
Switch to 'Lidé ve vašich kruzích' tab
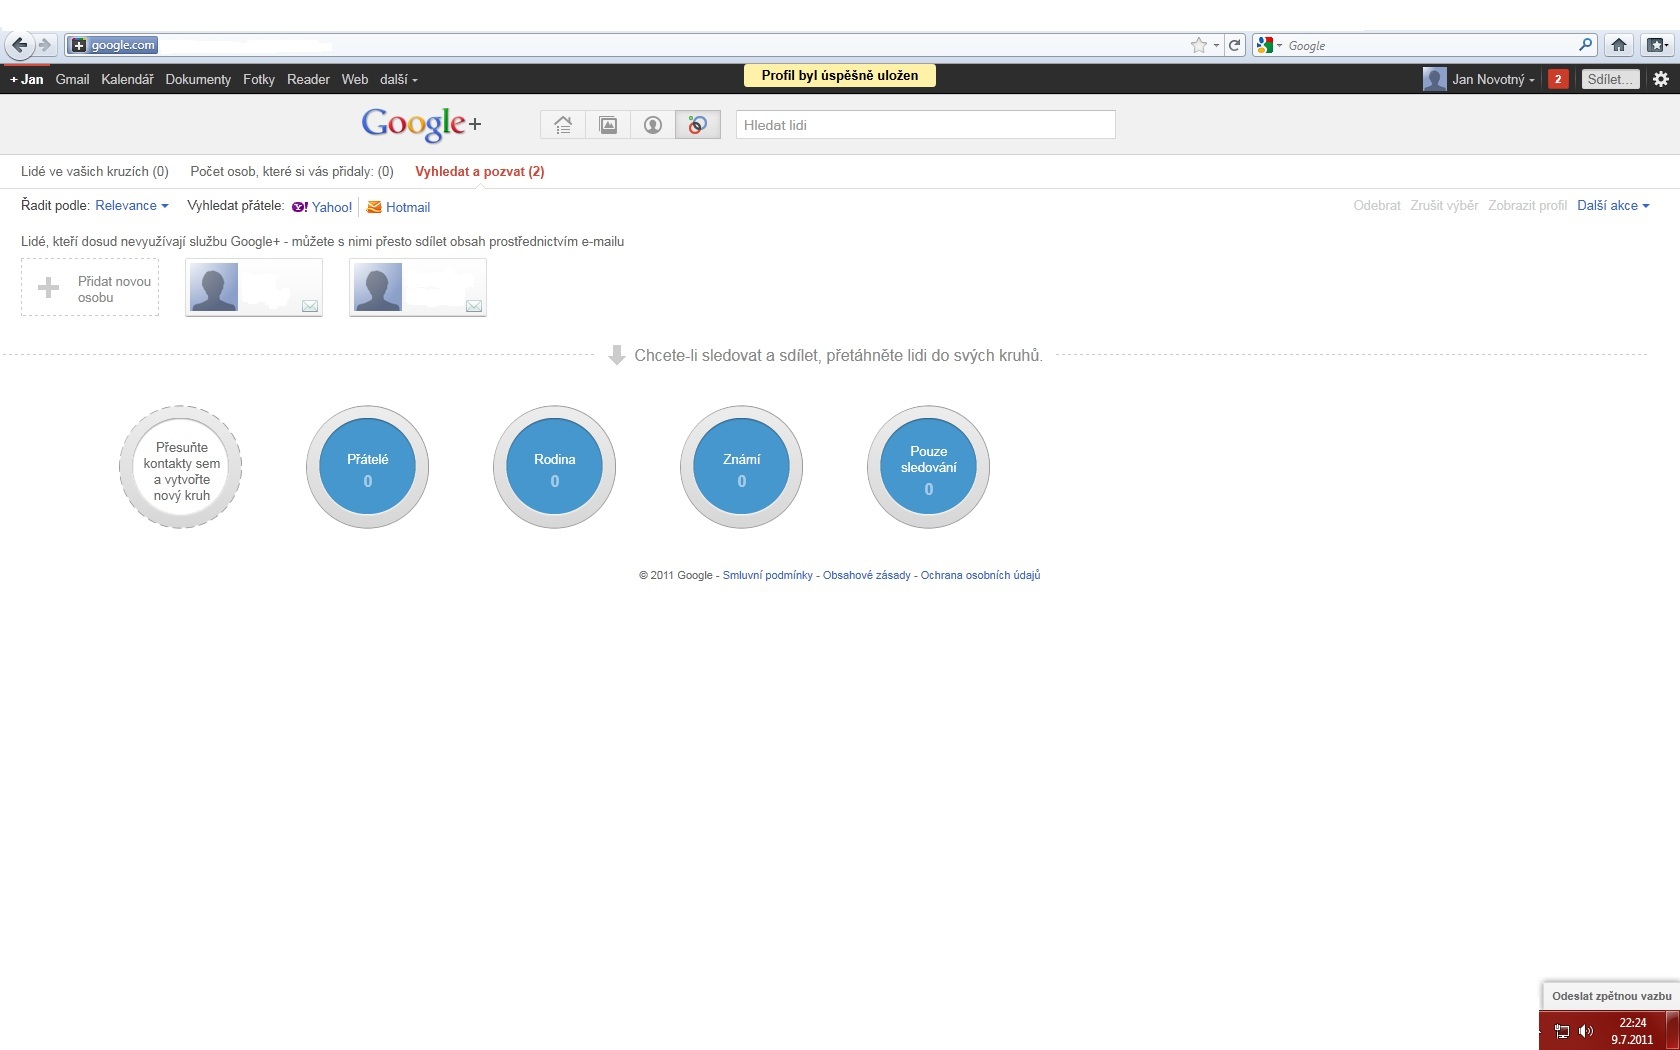[x=95, y=172]
